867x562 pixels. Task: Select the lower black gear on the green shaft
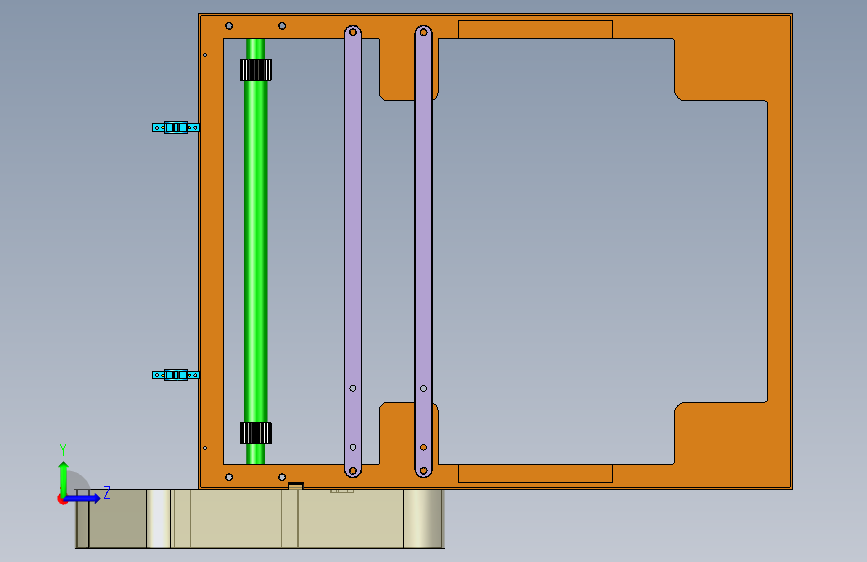click(256, 433)
